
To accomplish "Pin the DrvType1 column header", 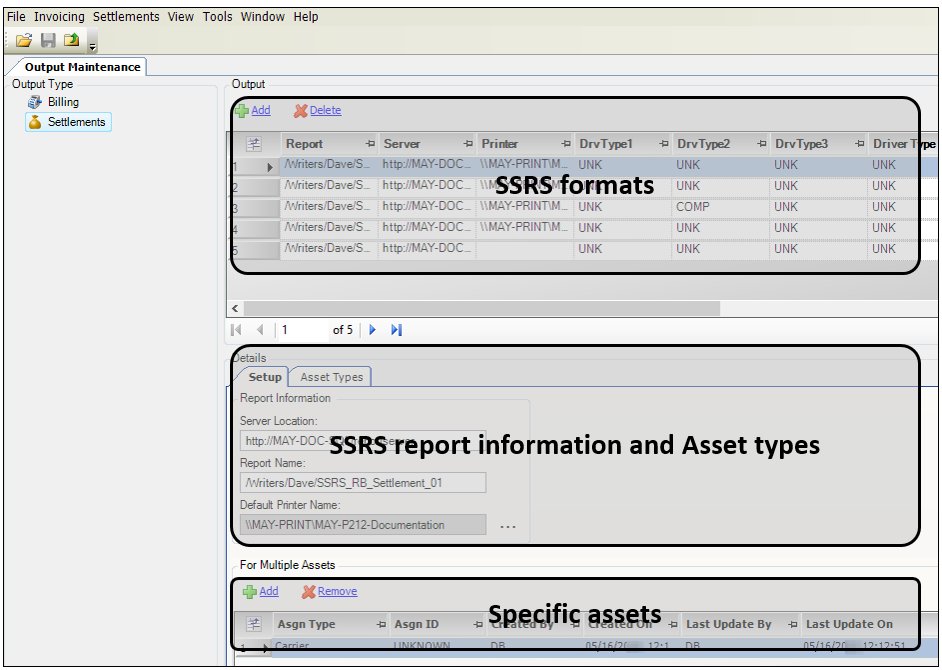I will coord(663,144).
